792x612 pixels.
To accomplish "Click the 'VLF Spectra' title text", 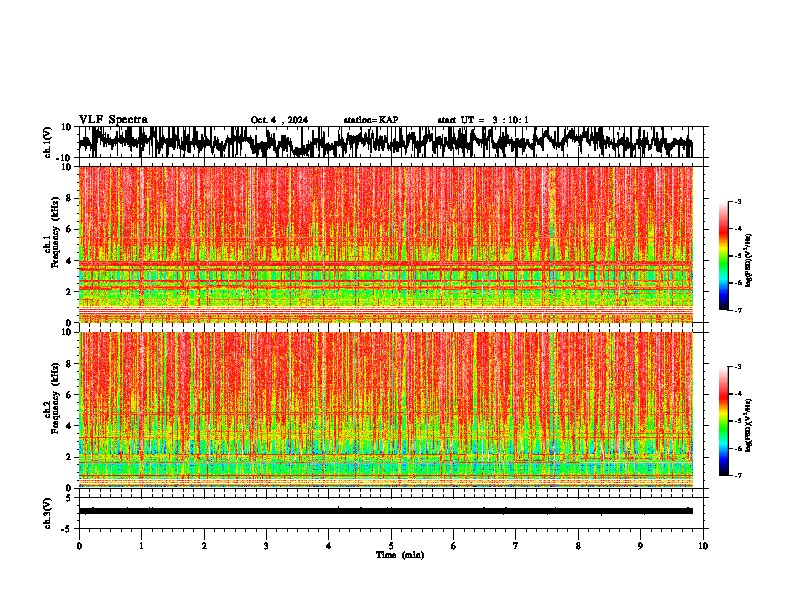I will tap(113, 120).
